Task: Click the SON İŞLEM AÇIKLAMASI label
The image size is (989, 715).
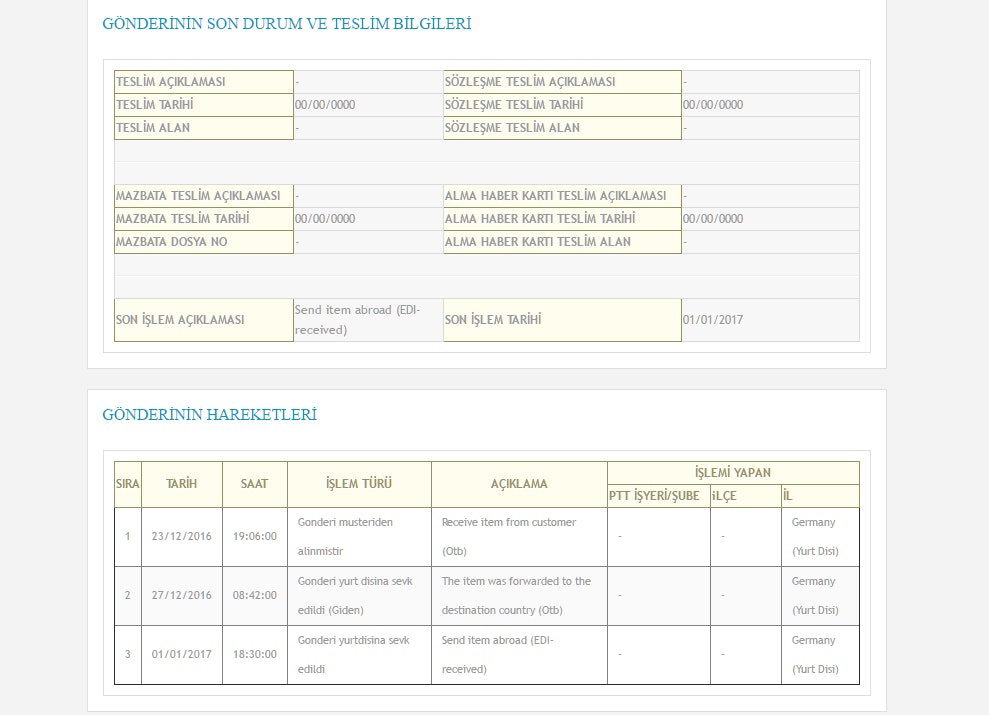Action: (204, 320)
